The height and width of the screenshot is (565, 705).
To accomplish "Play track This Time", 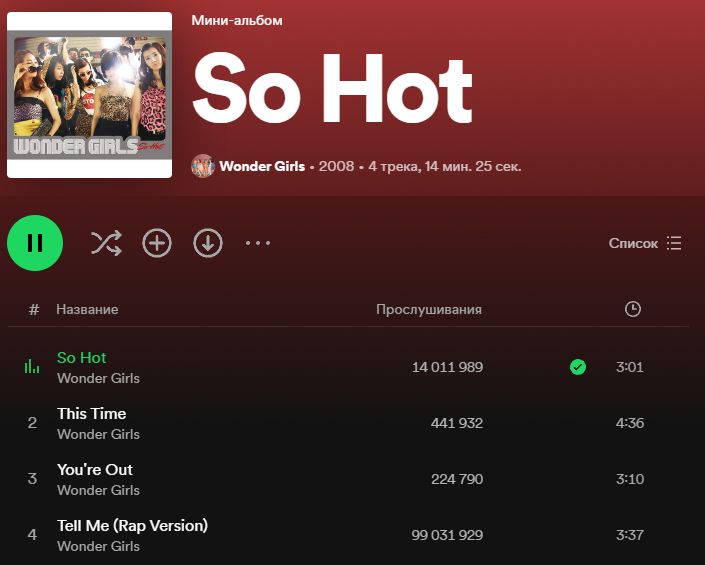I will (91, 414).
